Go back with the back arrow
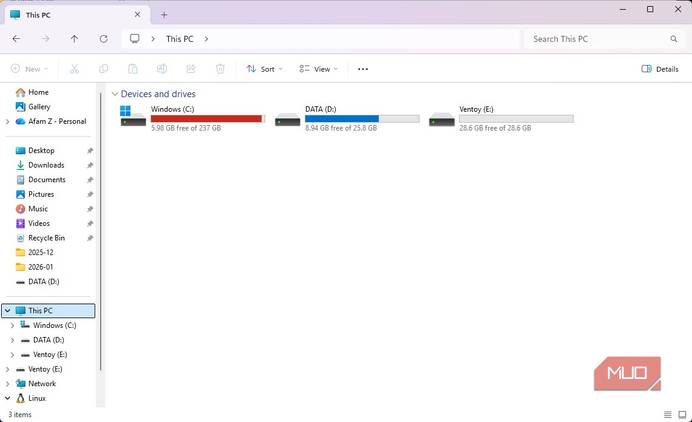The image size is (692, 422). click(16, 39)
